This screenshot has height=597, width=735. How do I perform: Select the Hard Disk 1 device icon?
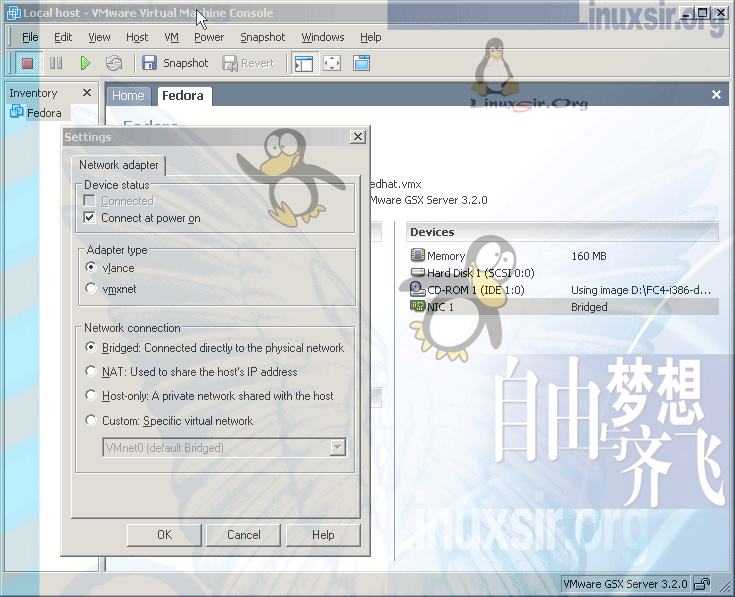(x=417, y=272)
